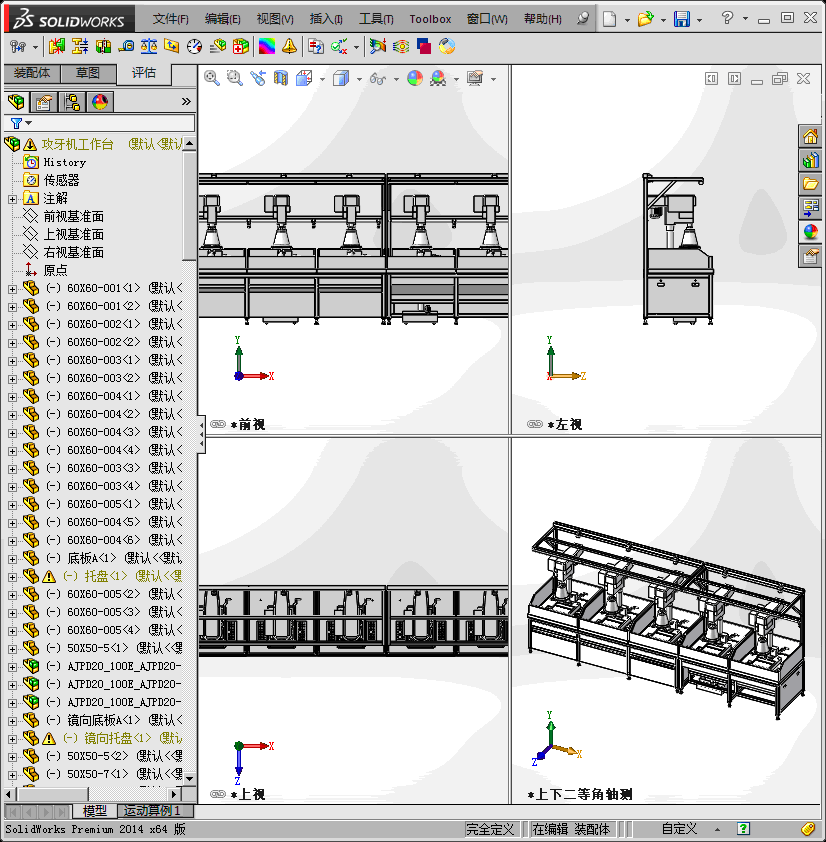Image resolution: width=826 pixels, height=842 pixels.
Task: Click the New document icon
Action: pyautogui.click(x=610, y=19)
